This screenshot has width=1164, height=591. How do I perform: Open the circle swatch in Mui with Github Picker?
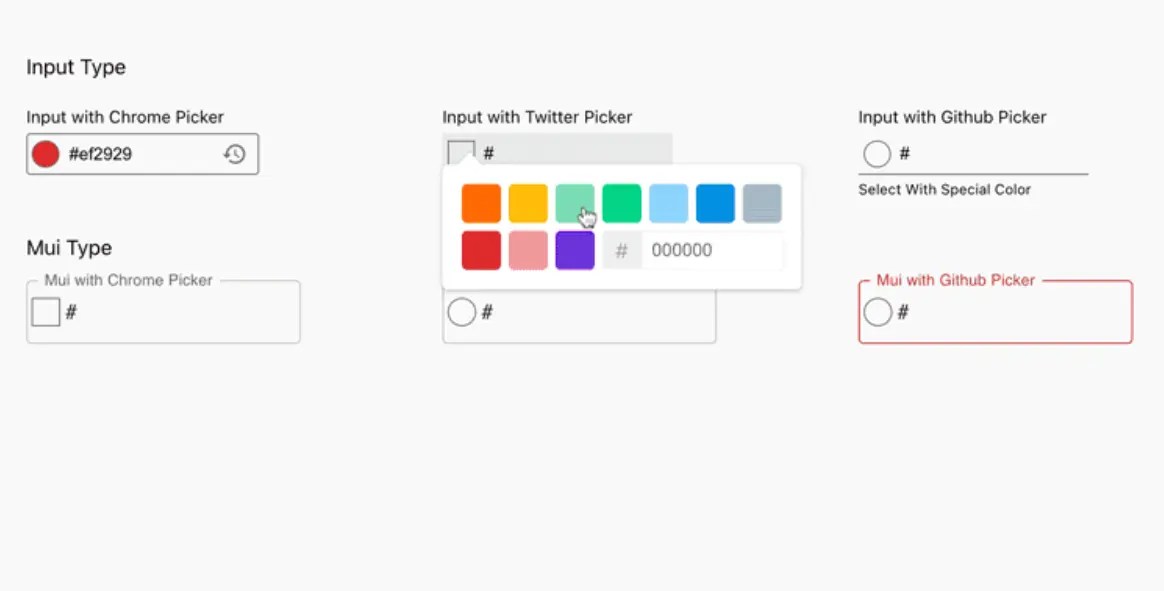(877, 311)
